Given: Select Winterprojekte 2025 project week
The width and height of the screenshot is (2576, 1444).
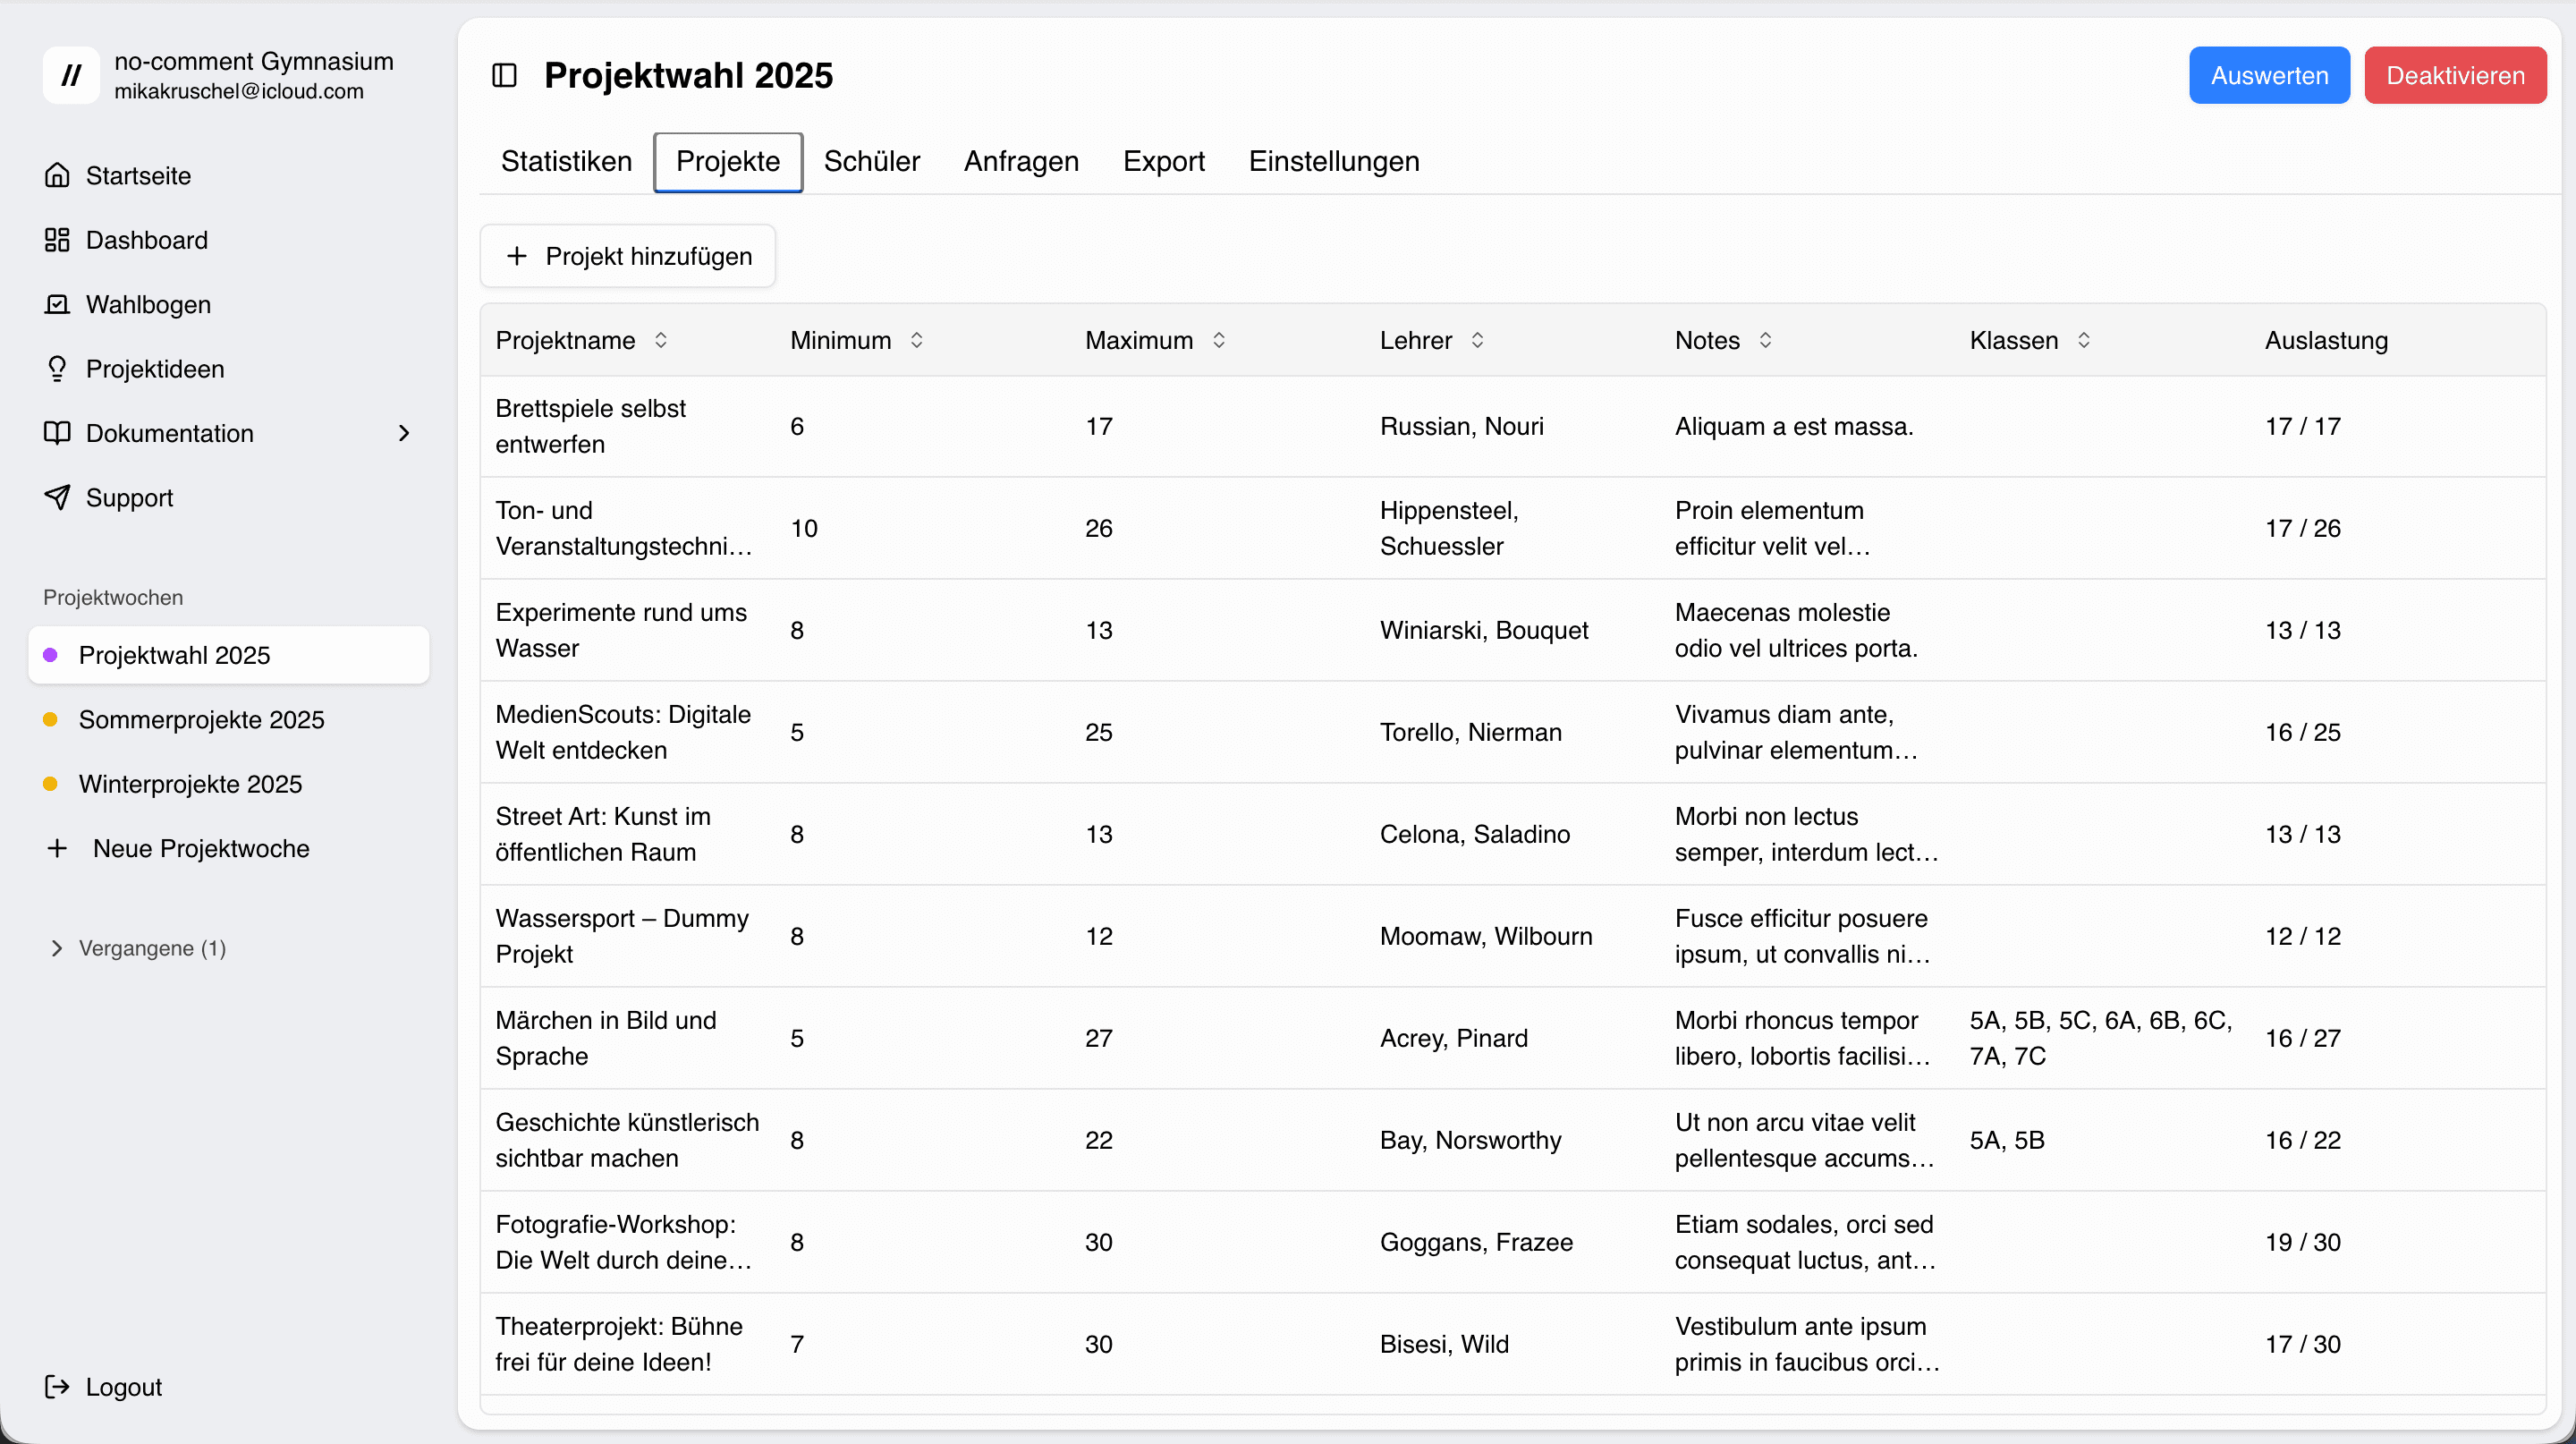Looking at the screenshot, I should (229, 784).
